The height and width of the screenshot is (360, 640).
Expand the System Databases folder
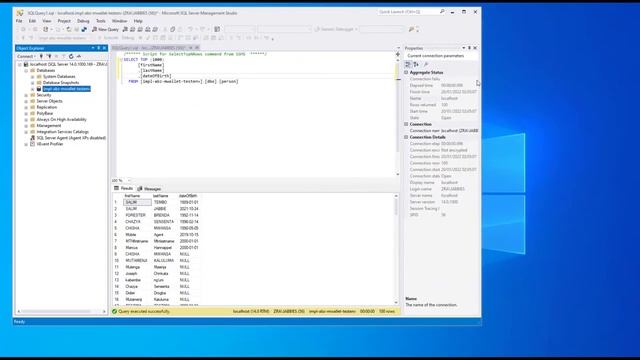[33, 77]
